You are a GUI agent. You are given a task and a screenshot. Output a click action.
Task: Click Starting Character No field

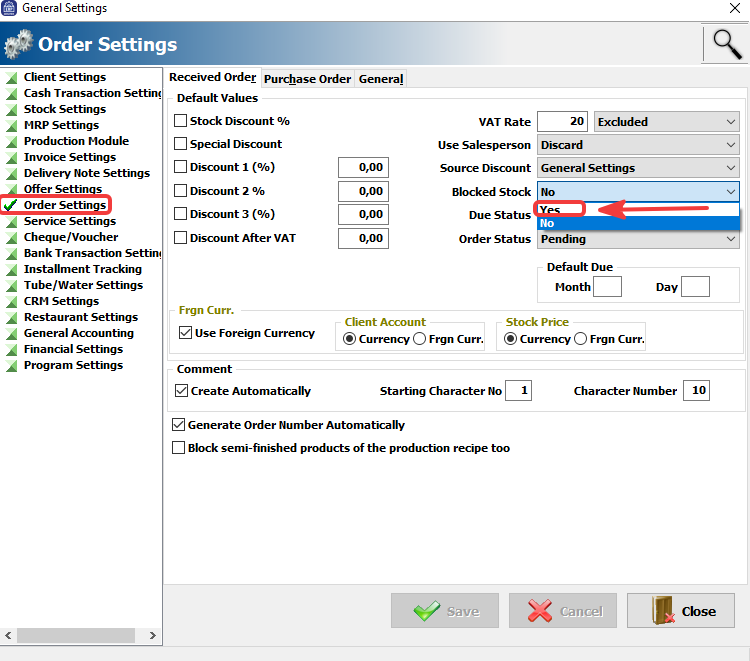[x=518, y=391]
